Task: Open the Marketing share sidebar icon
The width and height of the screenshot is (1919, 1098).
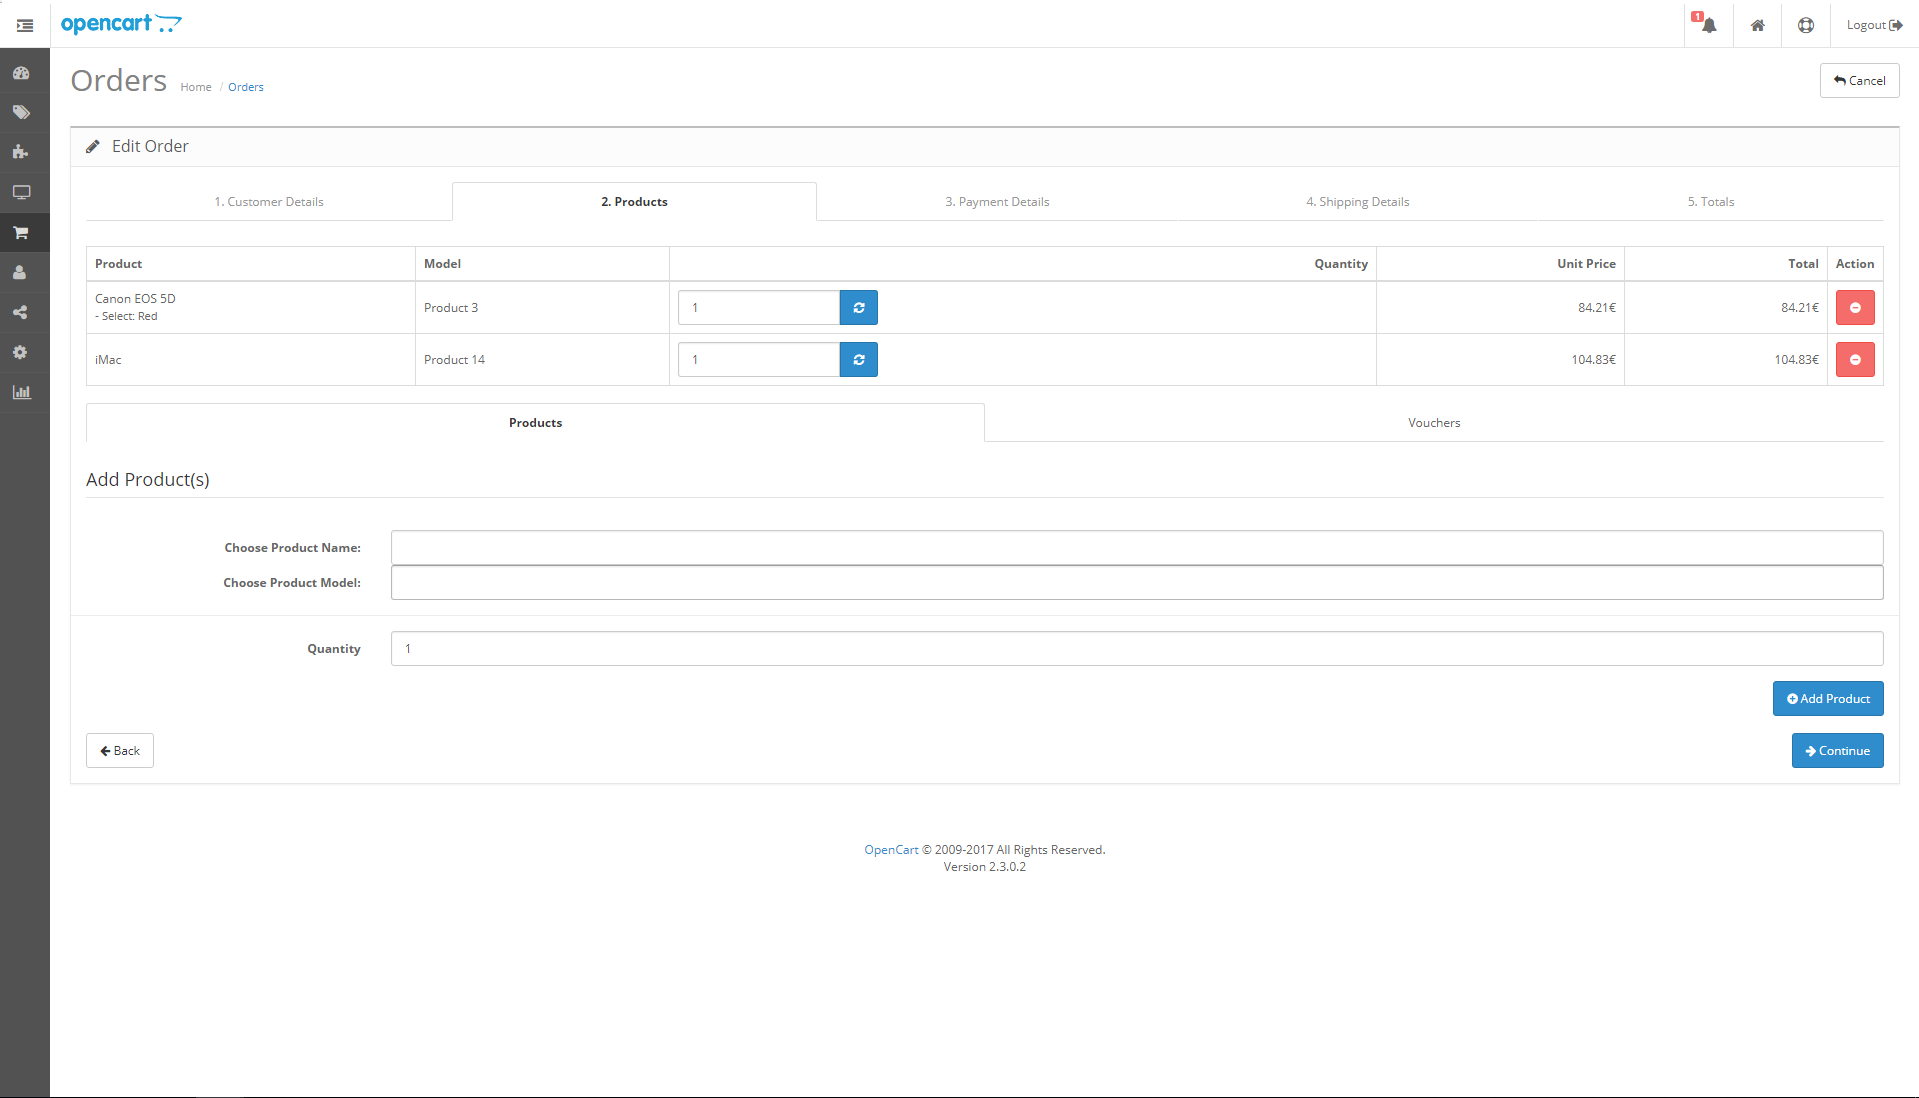Action: [21, 313]
